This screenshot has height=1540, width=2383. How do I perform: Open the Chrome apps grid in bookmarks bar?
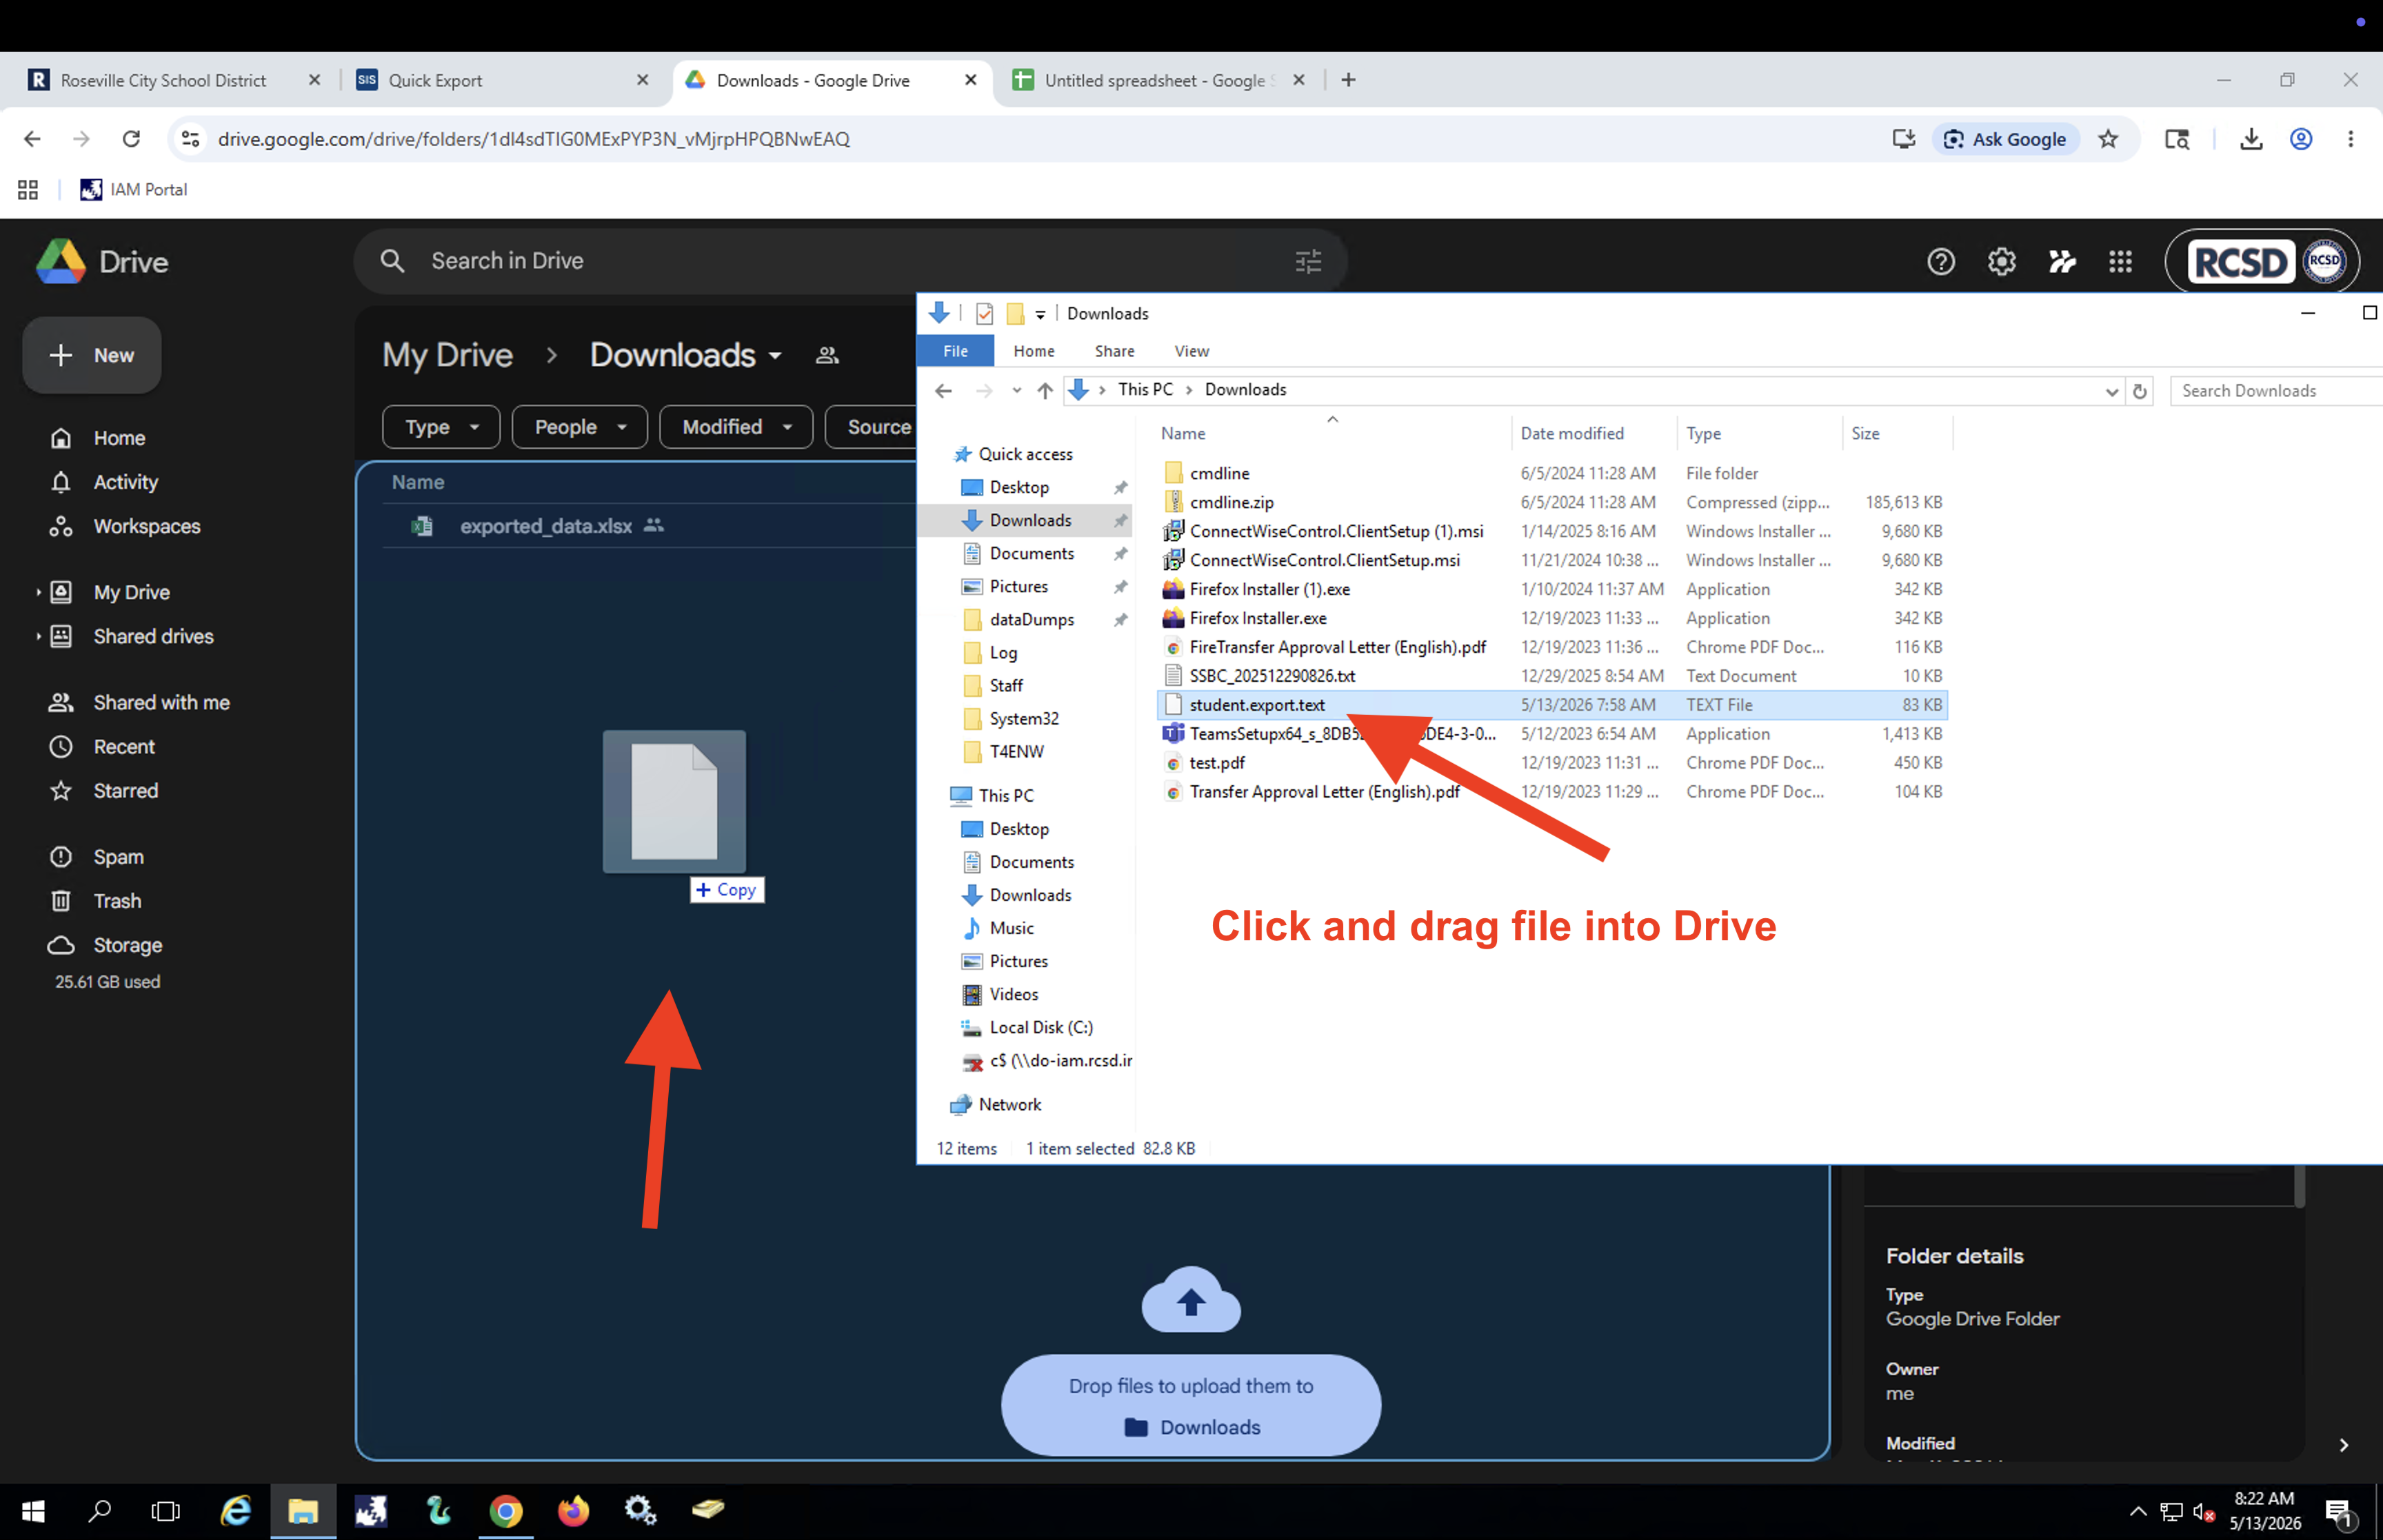[28, 189]
